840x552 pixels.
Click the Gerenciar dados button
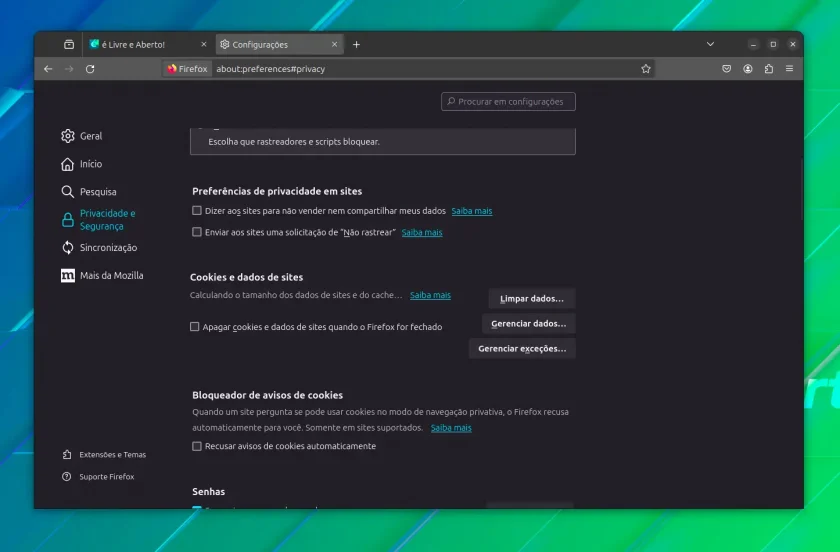point(529,324)
